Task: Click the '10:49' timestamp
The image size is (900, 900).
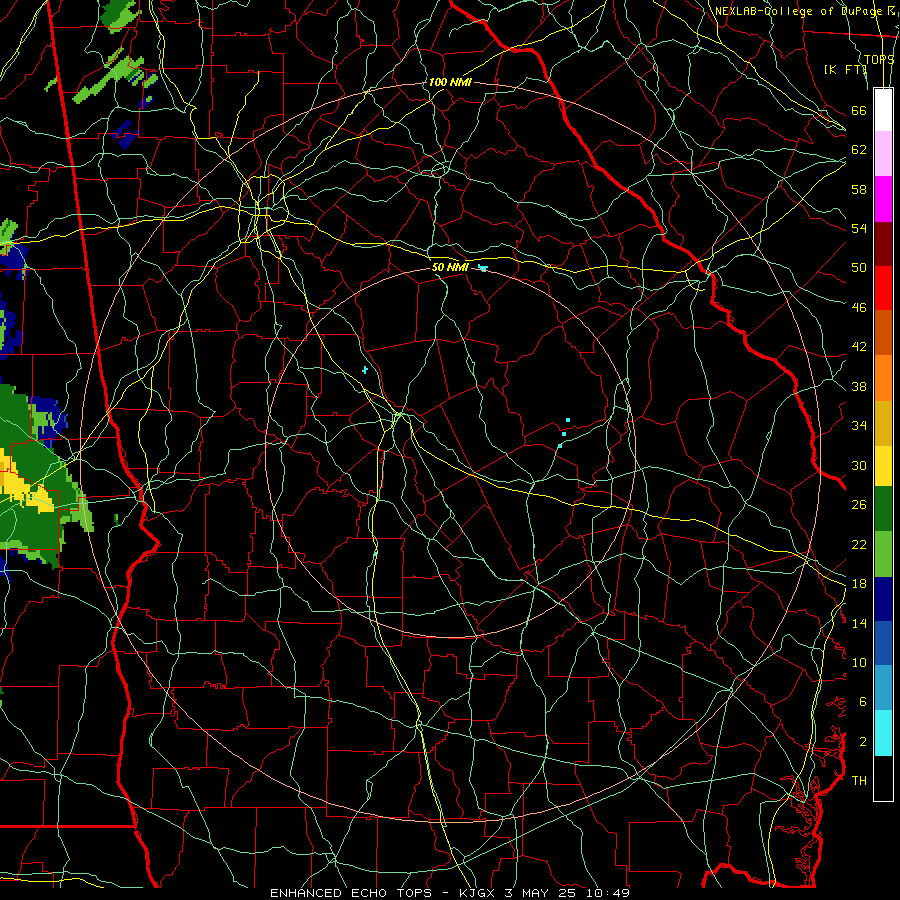Action: (x=608, y=893)
